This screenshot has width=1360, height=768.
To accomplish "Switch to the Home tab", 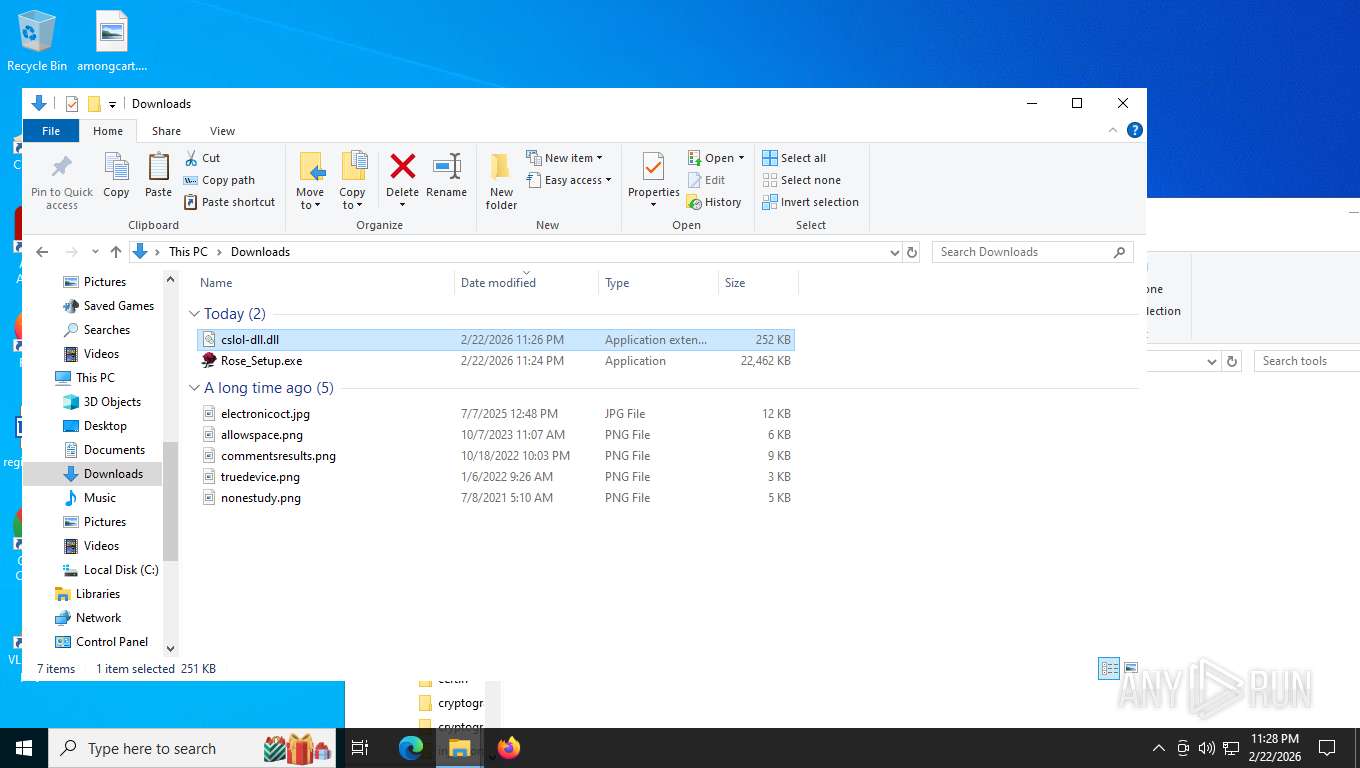I will click(x=108, y=131).
